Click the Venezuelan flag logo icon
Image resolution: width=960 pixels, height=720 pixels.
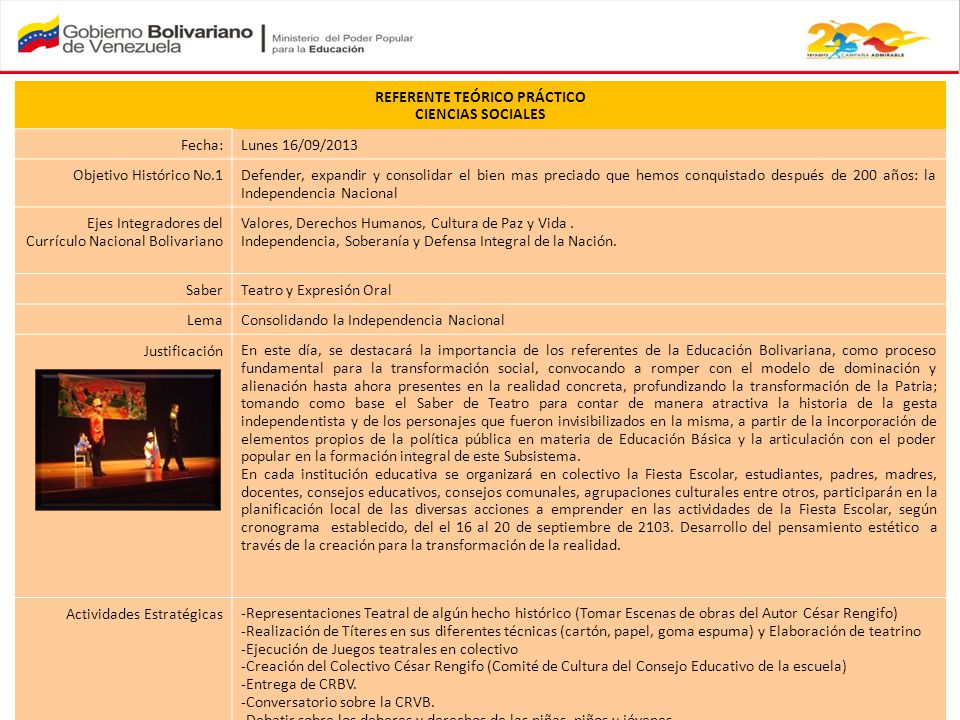pyautogui.click(x=38, y=35)
